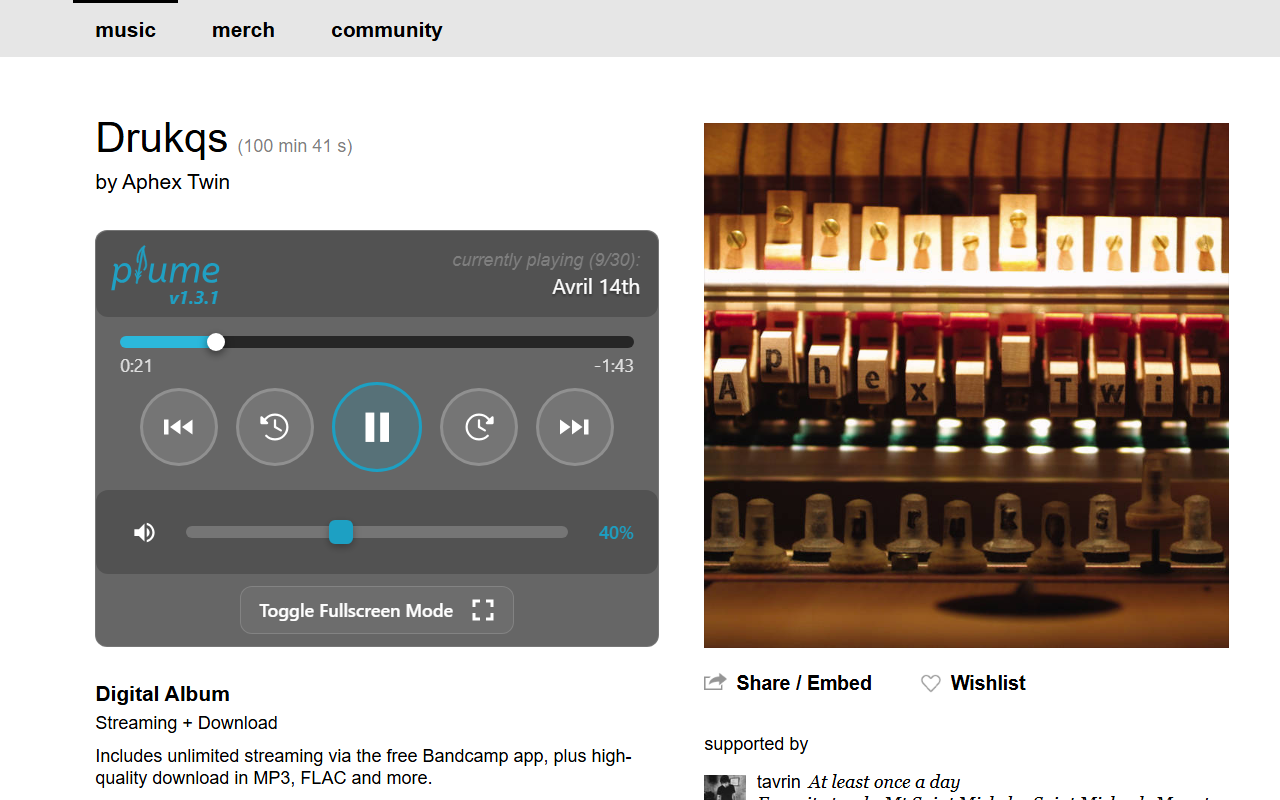Click the 40% volume value
This screenshot has height=800, width=1280.
pyautogui.click(x=616, y=533)
